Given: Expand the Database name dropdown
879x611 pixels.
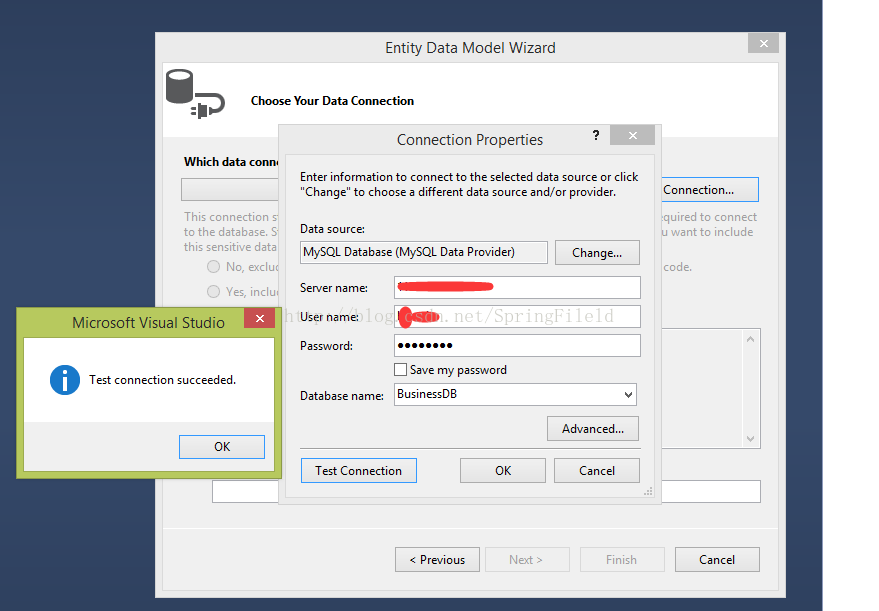Looking at the screenshot, I should [628, 395].
